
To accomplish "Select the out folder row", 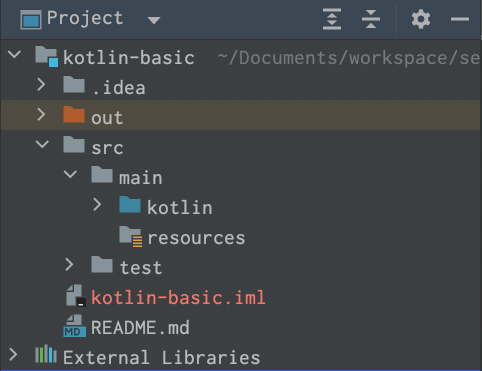I will click(x=241, y=115).
